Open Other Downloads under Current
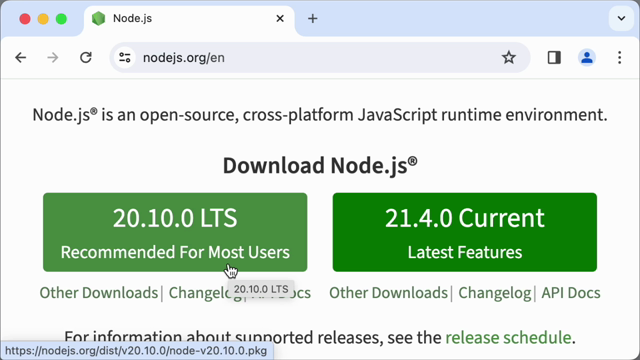 (x=389, y=293)
